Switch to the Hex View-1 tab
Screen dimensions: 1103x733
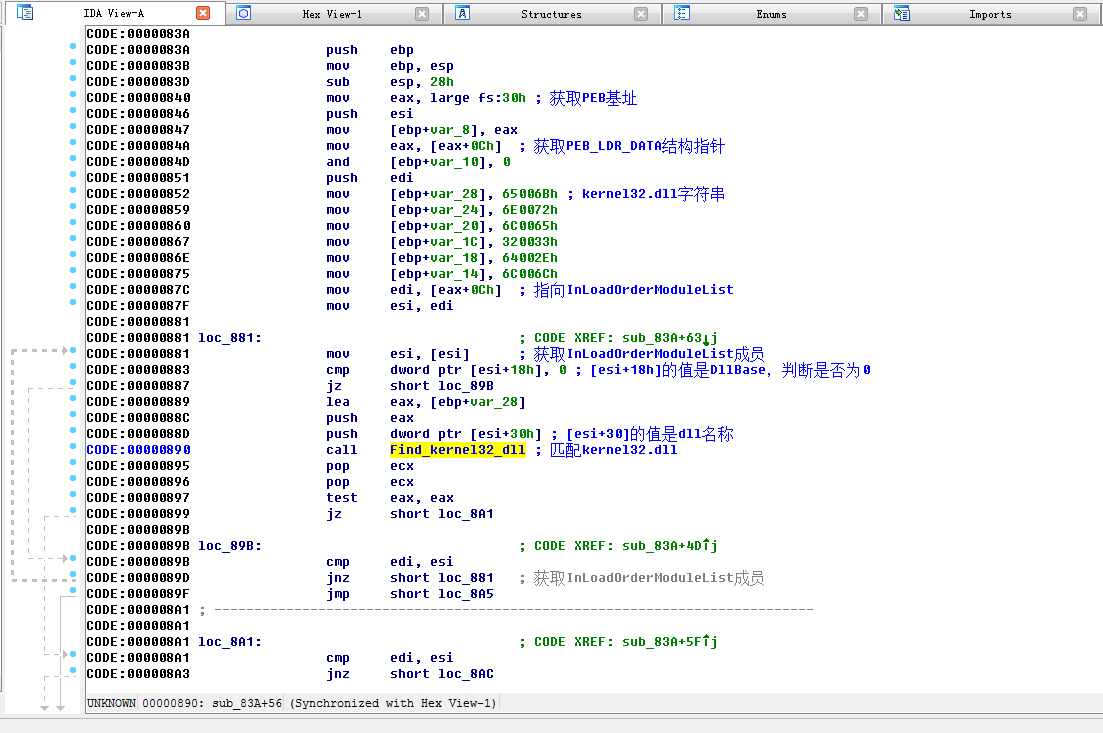pyautogui.click(x=332, y=14)
